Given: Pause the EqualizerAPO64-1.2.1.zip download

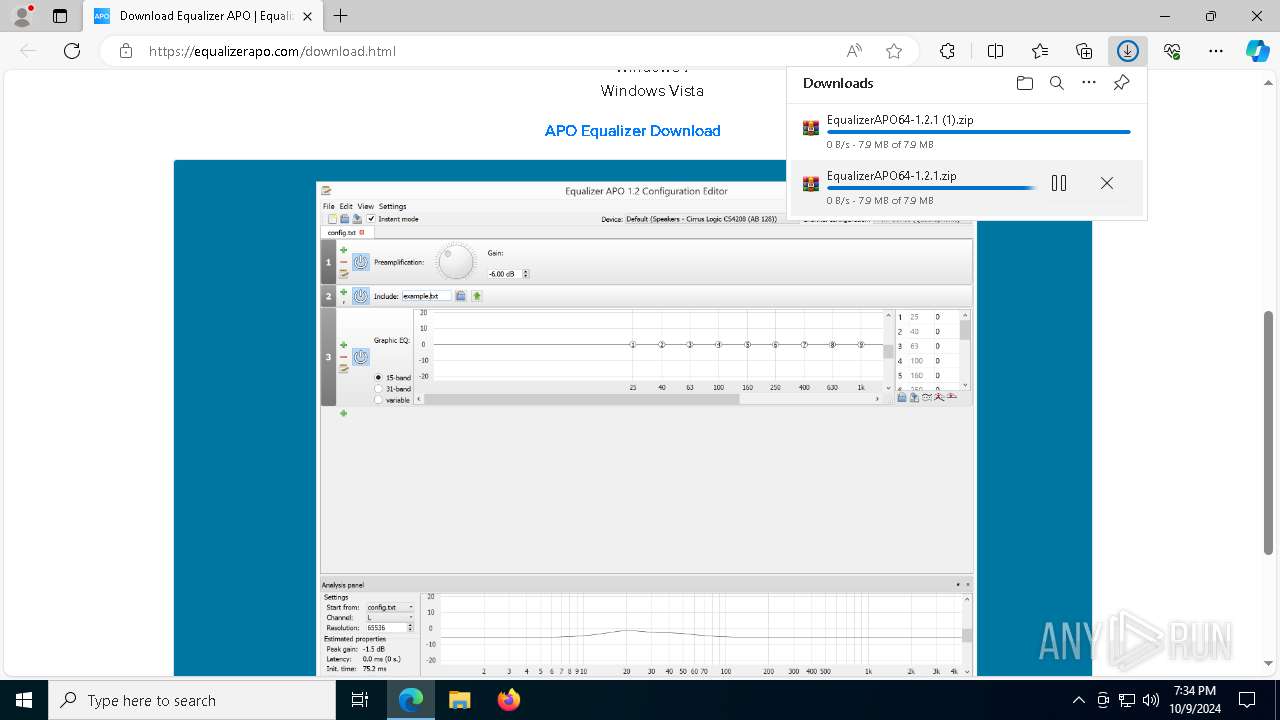Looking at the screenshot, I should [1059, 183].
